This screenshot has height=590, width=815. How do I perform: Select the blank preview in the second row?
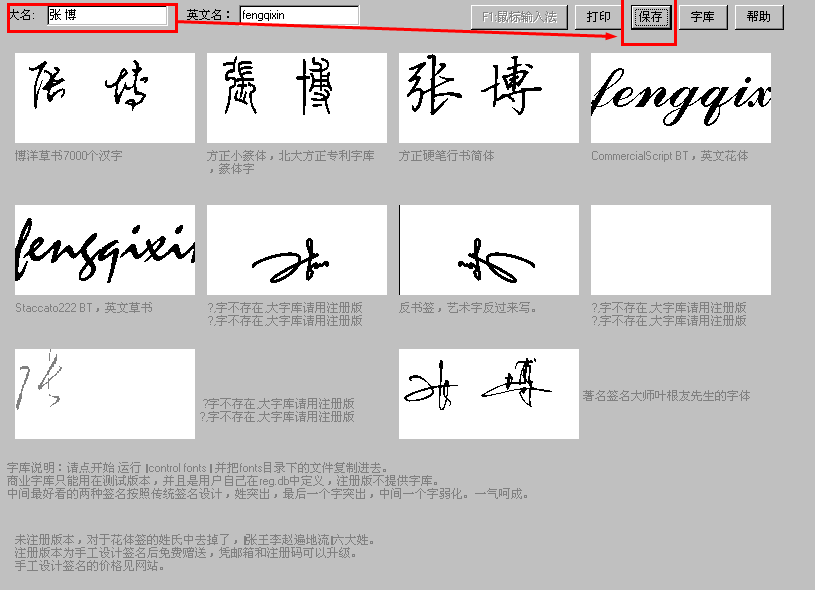tap(681, 250)
